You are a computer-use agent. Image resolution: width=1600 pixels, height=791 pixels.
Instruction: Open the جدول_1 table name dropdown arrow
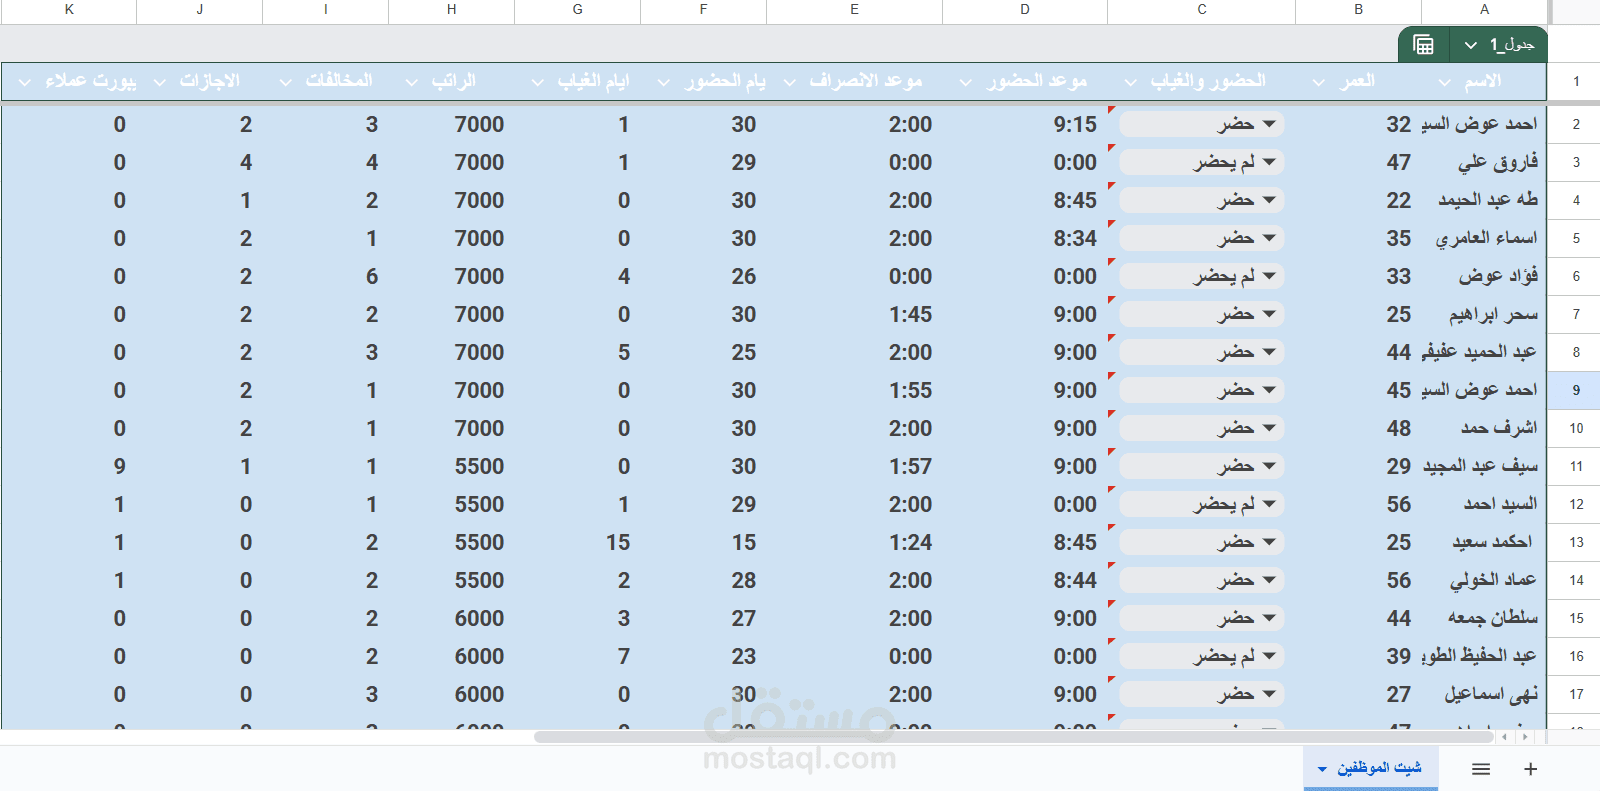tap(1470, 45)
